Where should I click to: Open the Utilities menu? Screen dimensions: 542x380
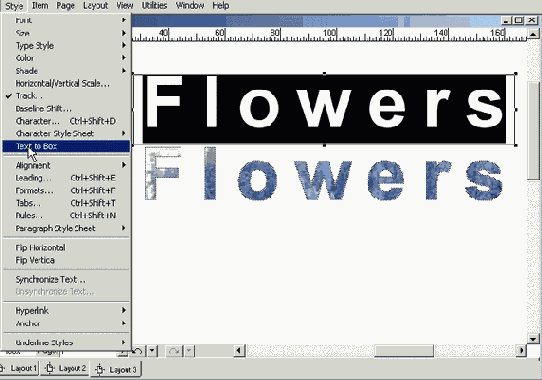pos(155,6)
